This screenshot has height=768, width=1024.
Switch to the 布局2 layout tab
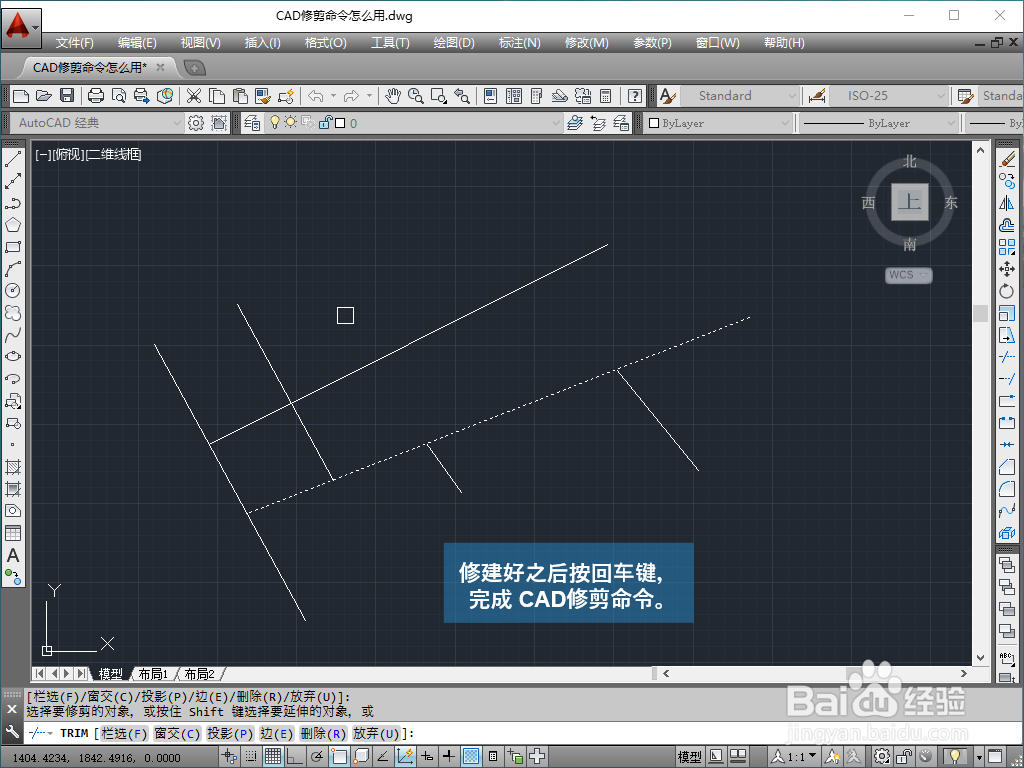[x=199, y=673]
